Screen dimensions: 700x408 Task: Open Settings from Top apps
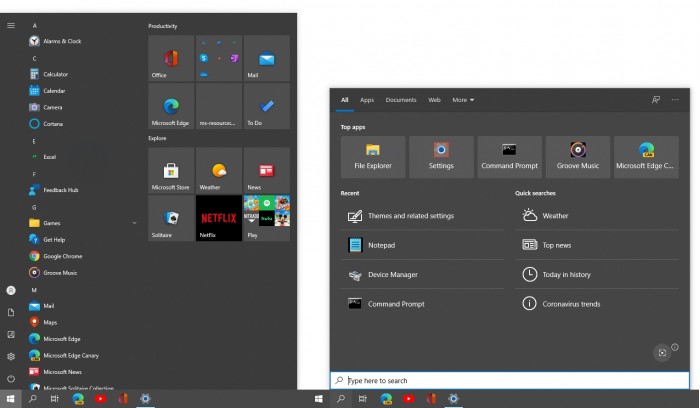pos(441,157)
